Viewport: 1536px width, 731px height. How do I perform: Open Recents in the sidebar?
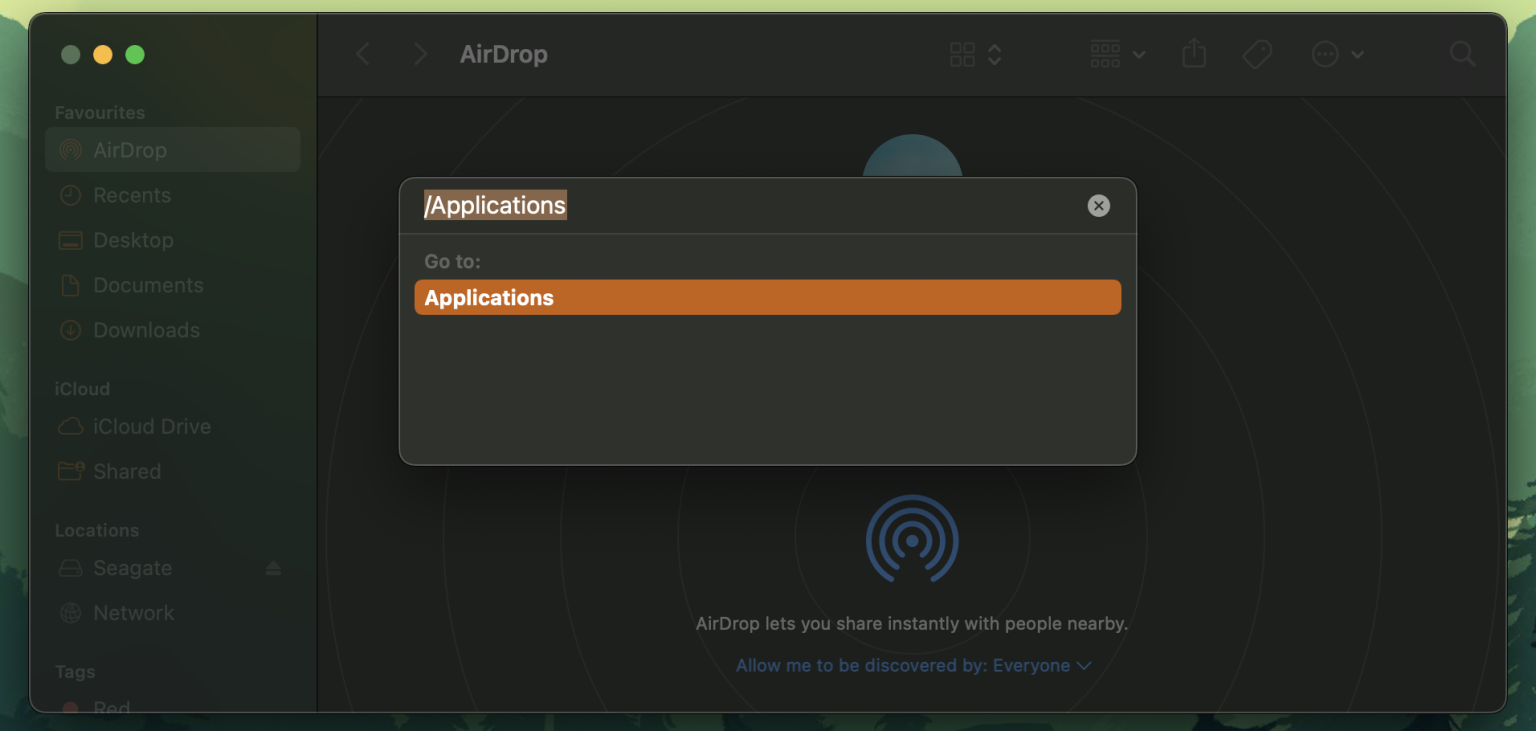click(x=131, y=196)
